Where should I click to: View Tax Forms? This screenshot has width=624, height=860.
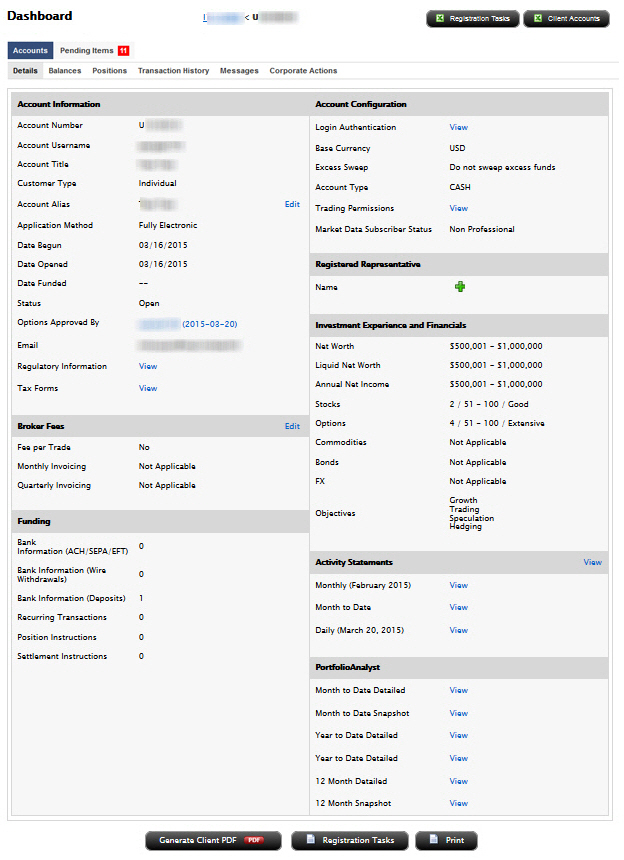pyautogui.click(x=148, y=388)
